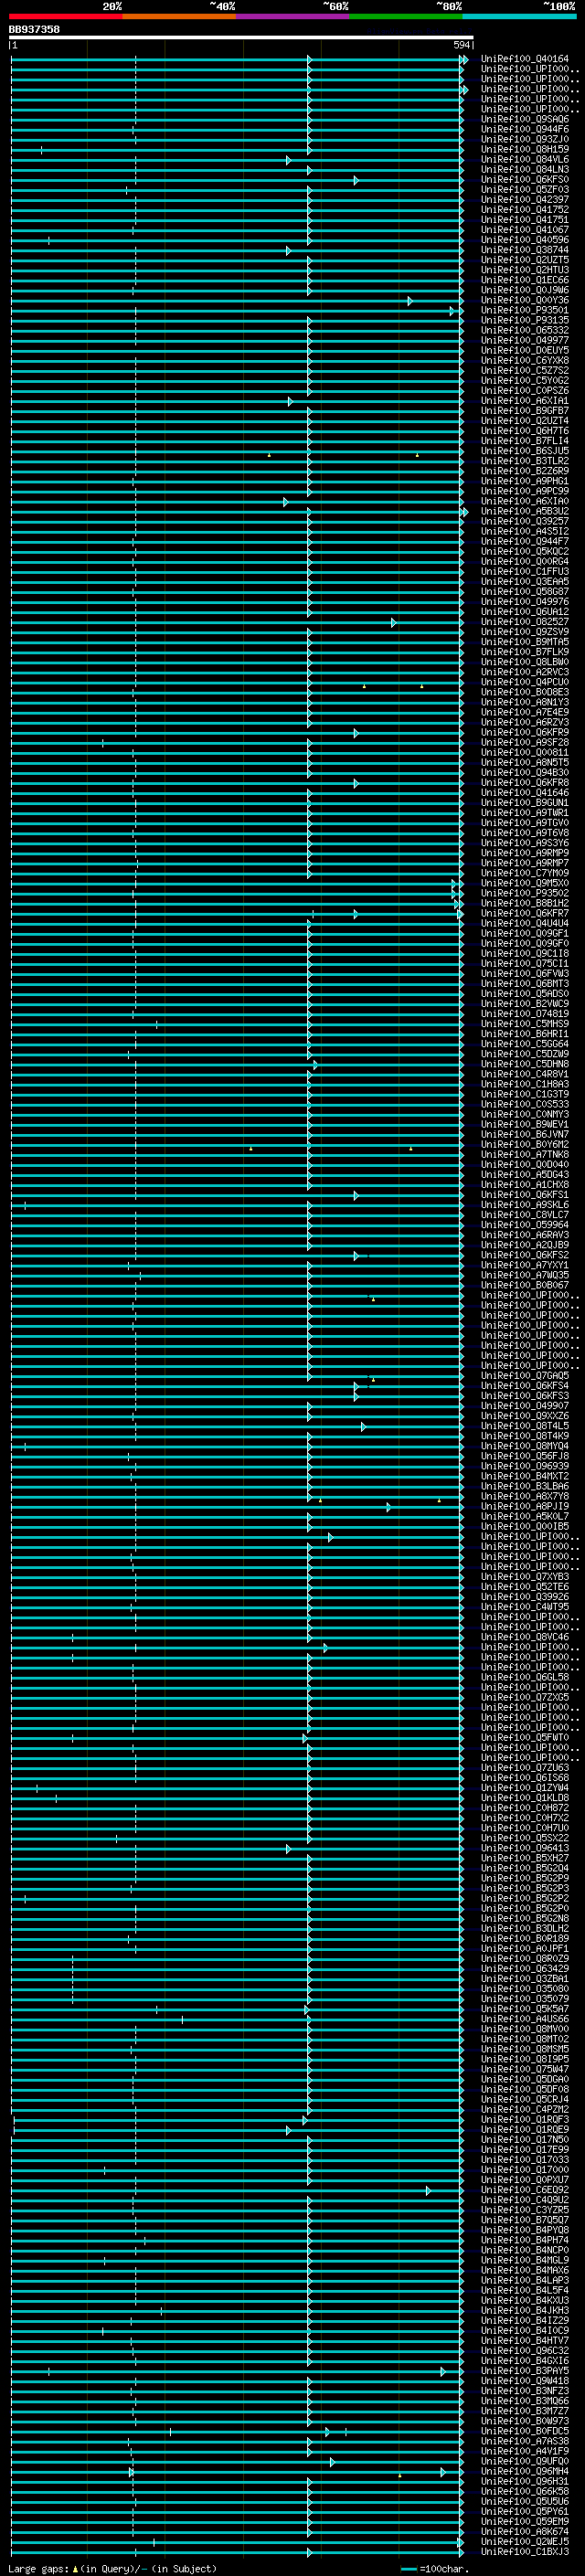This screenshot has height=2576, width=585.
Task: Select the UniRef100_Q41752 label
Action: coord(525,210)
